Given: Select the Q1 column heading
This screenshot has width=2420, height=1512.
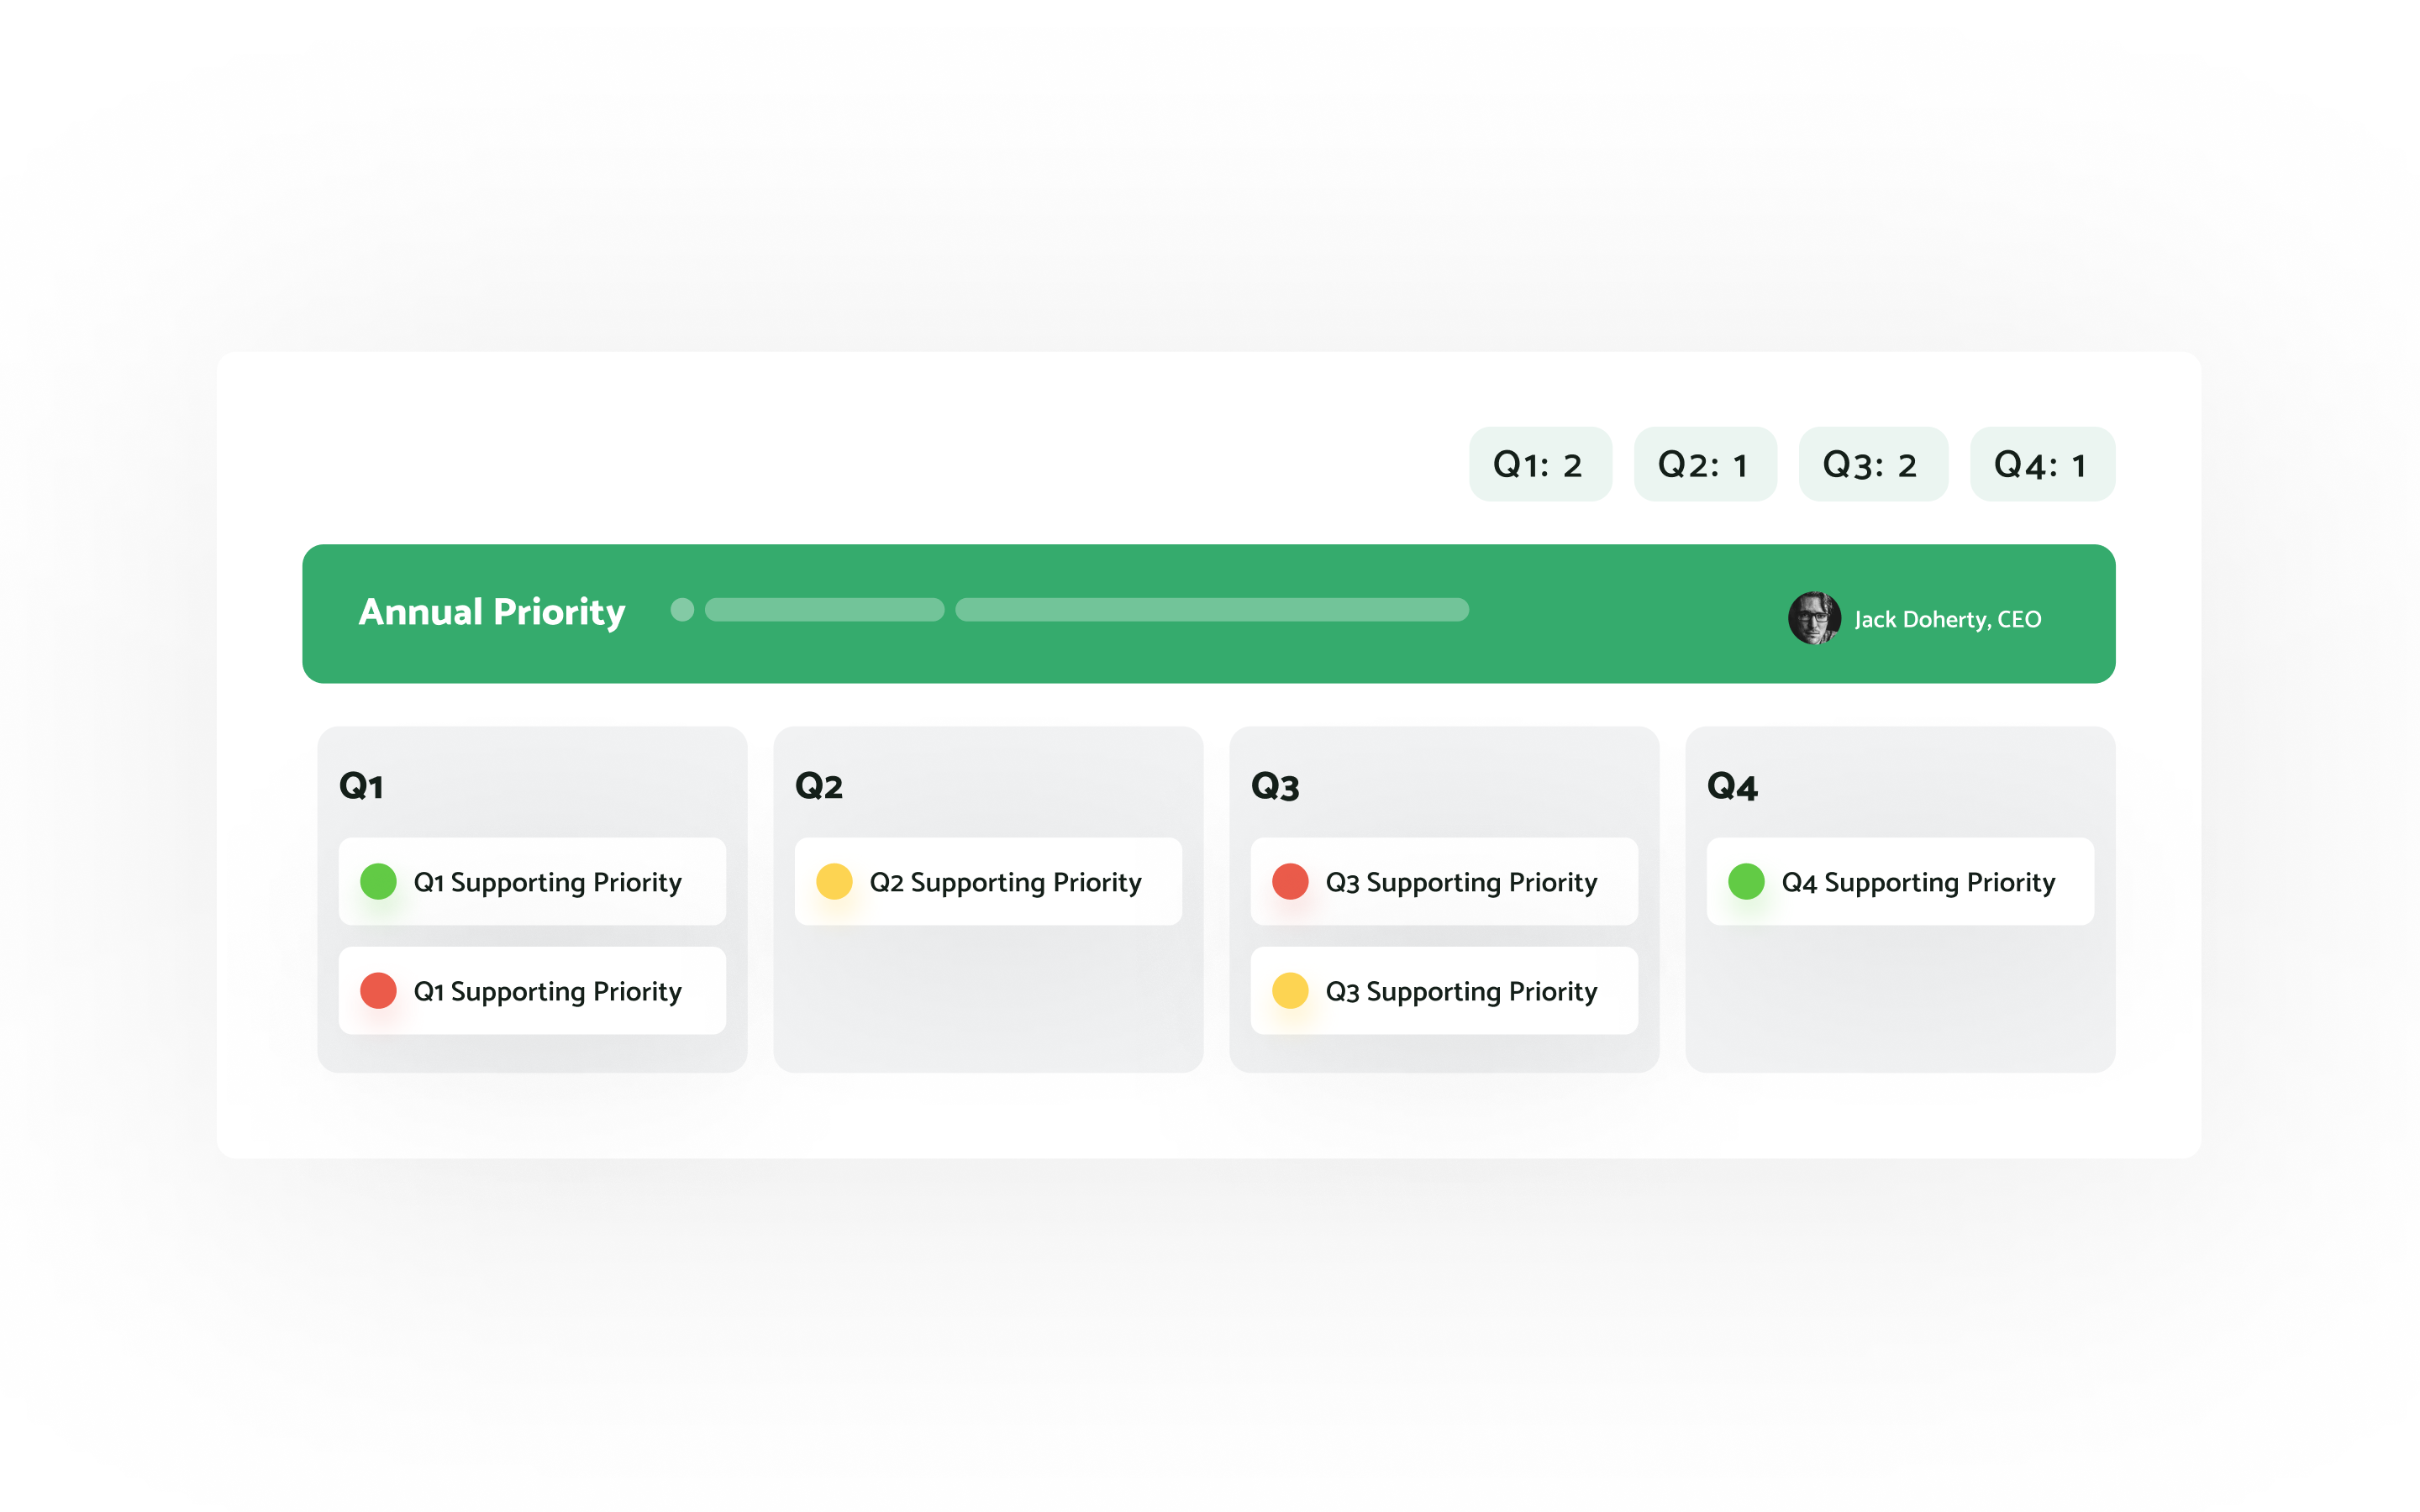Looking at the screenshot, I should click(361, 786).
